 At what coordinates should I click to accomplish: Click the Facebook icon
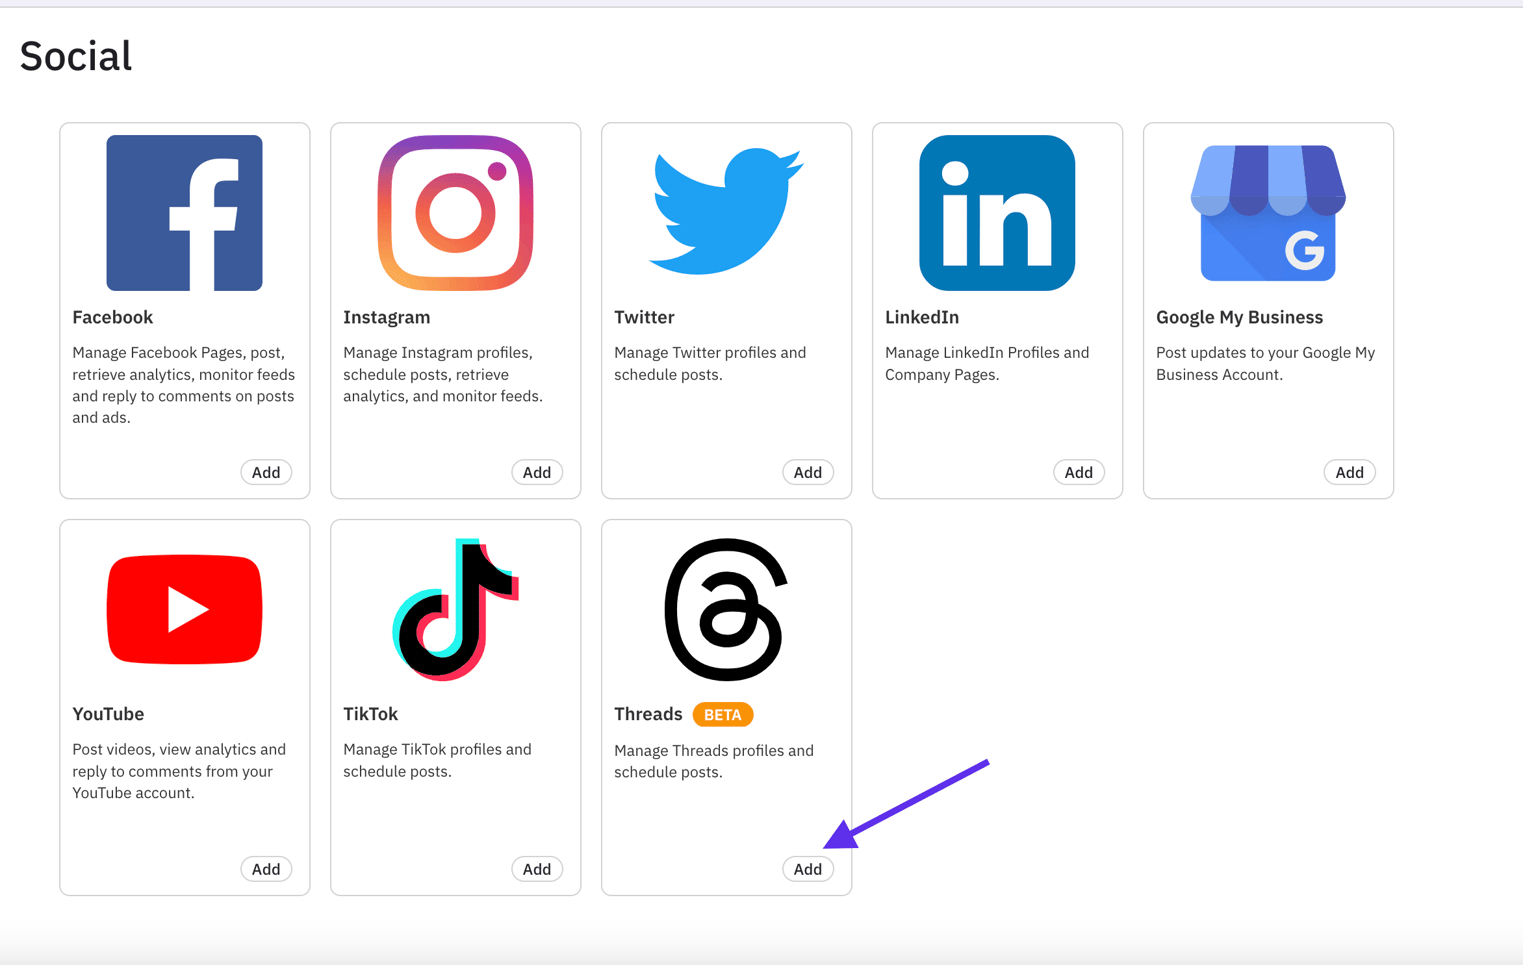[184, 212]
